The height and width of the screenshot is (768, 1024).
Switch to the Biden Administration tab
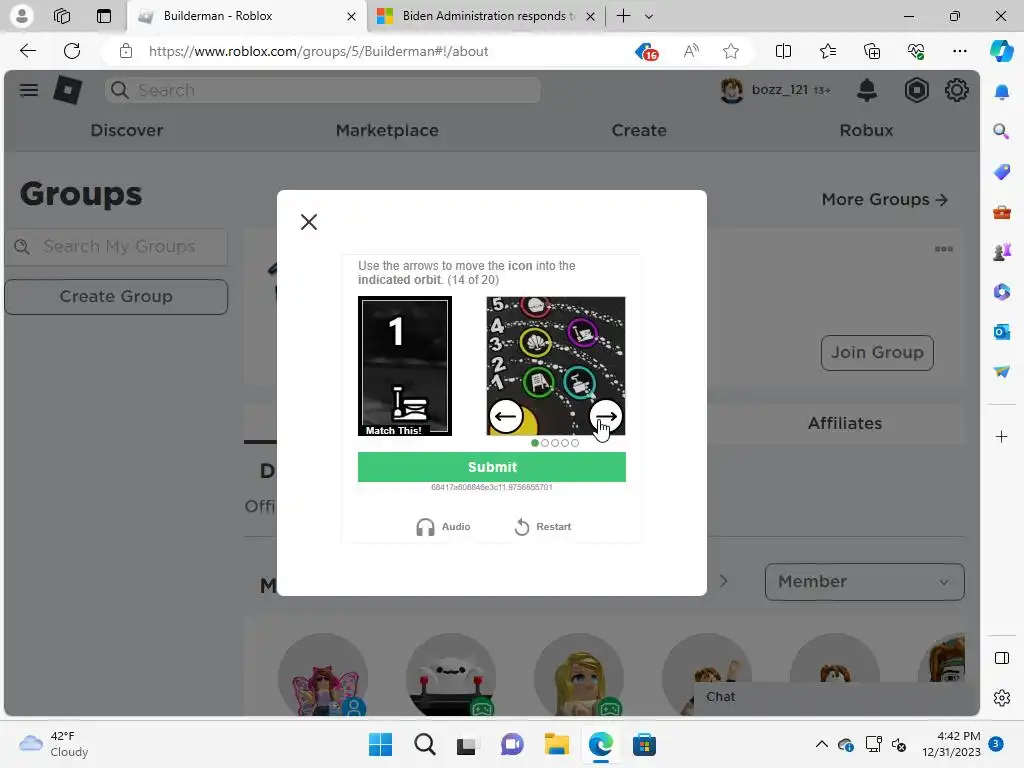pyautogui.click(x=485, y=16)
